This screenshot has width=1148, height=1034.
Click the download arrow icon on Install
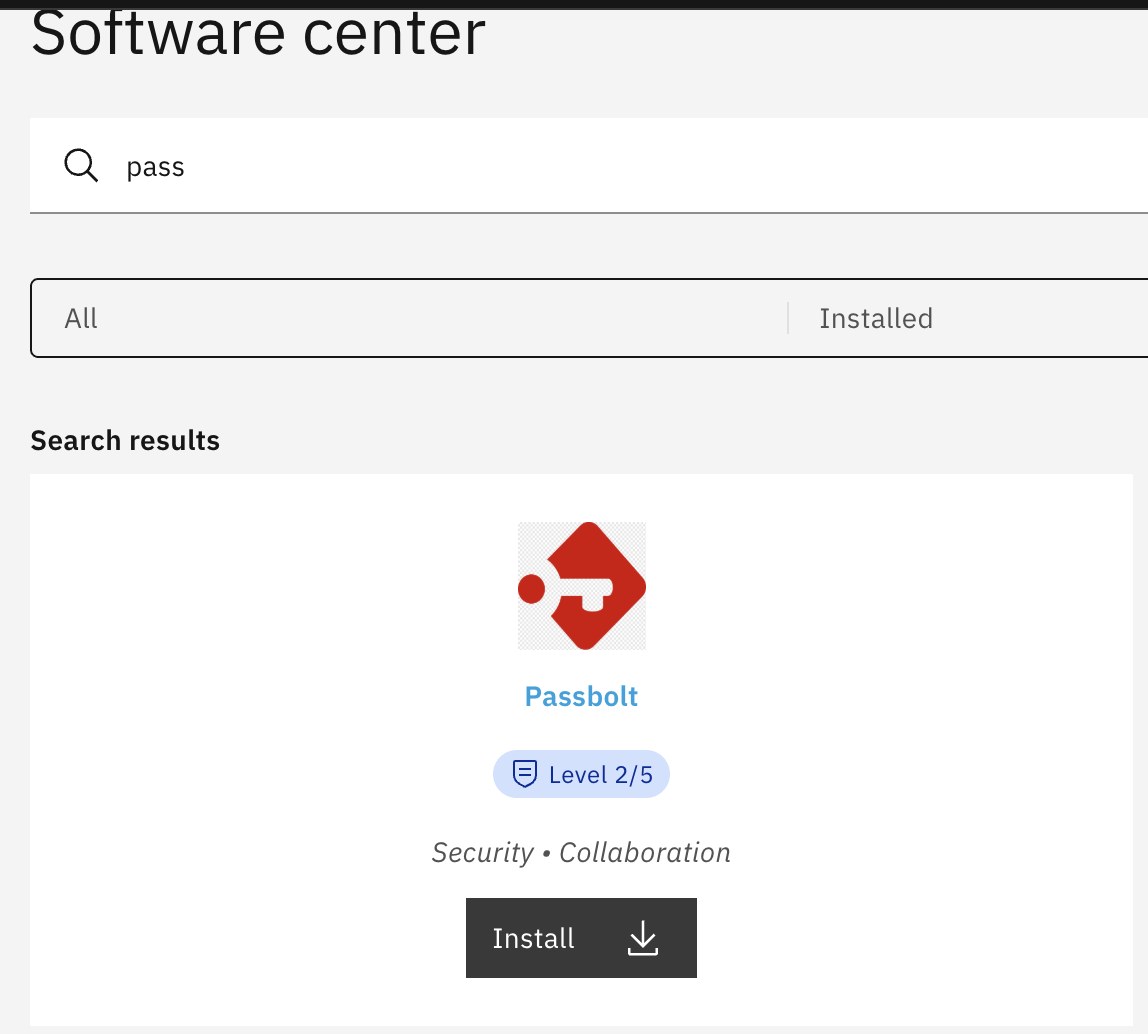642,938
